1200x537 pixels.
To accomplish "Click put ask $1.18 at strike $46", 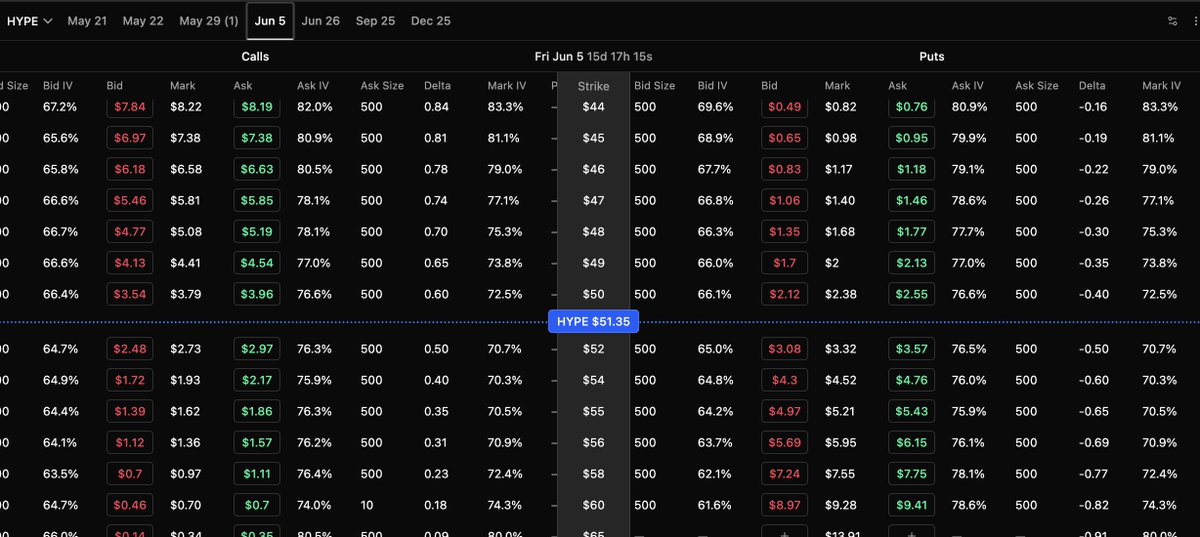I will coord(911,169).
